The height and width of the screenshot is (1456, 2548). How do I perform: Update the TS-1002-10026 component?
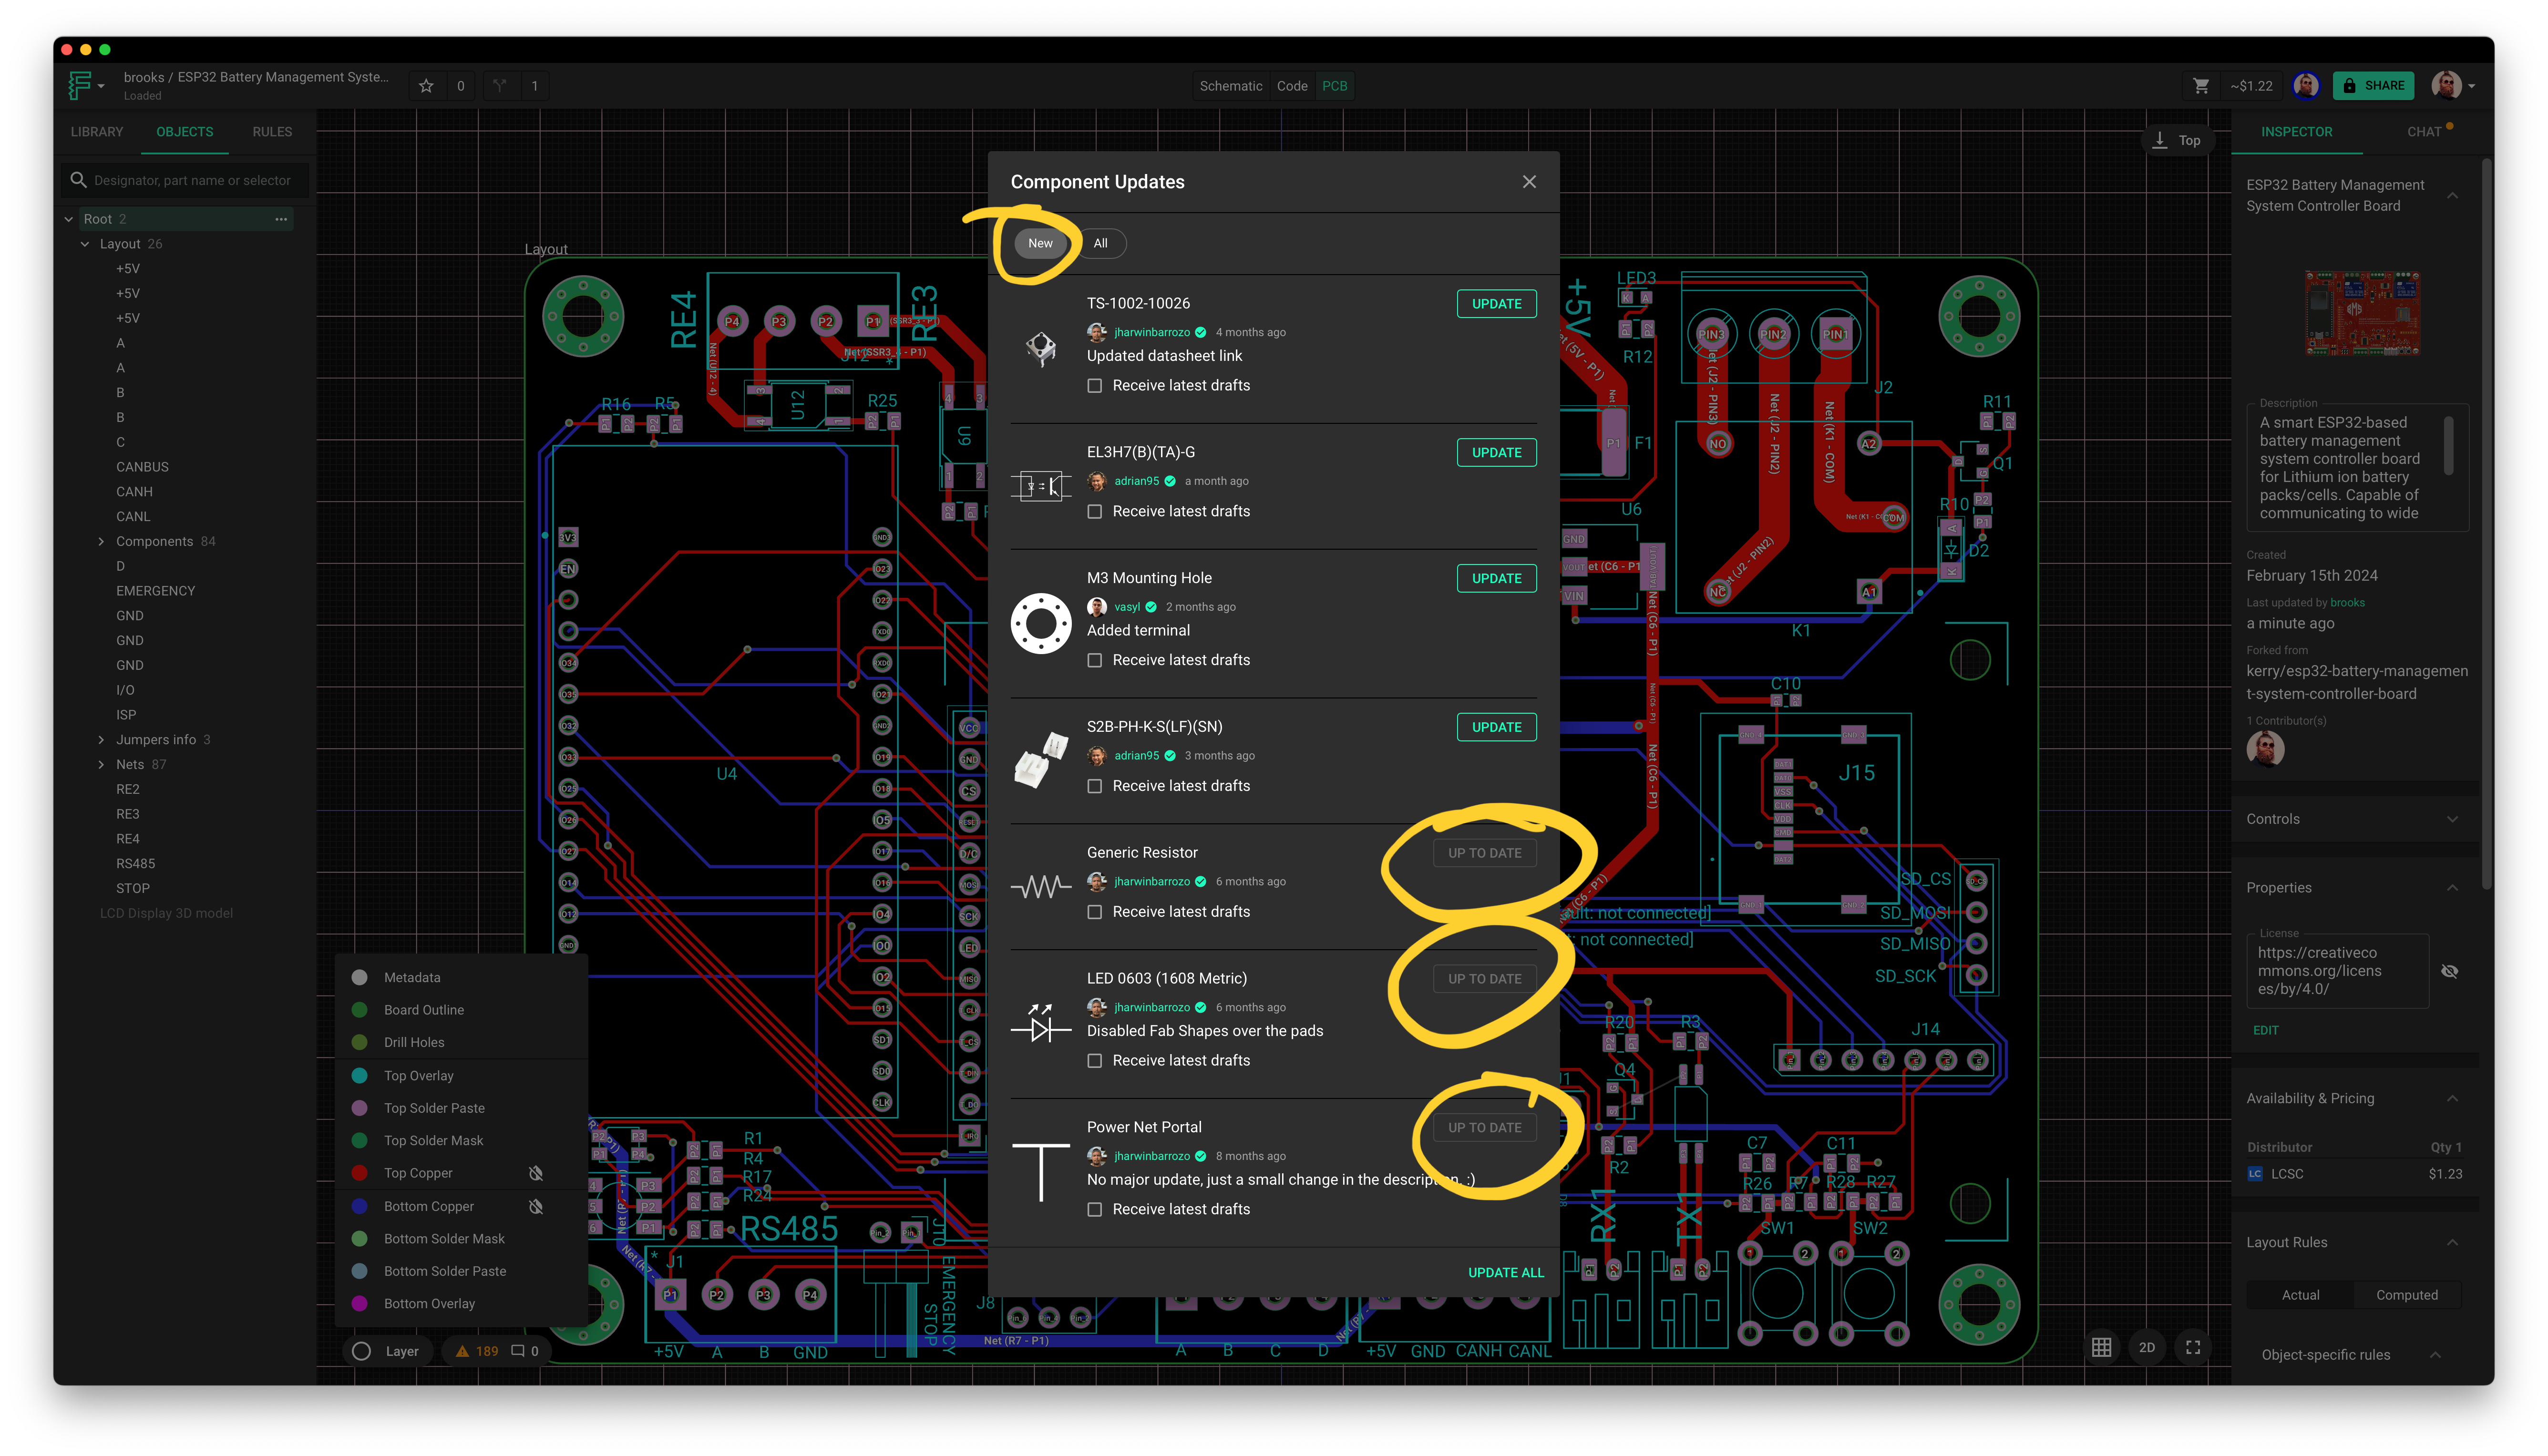click(x=1496, y=304)
